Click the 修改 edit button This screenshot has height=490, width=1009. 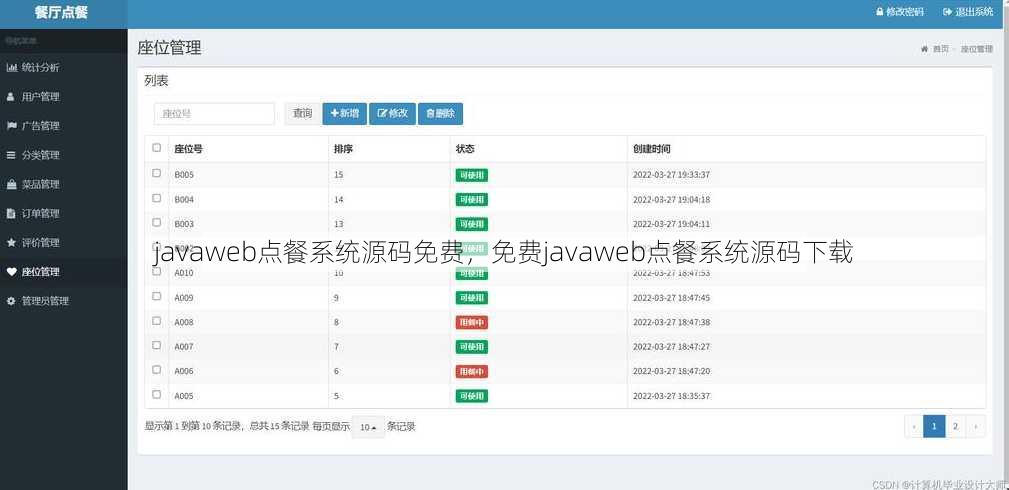(393, 114)
